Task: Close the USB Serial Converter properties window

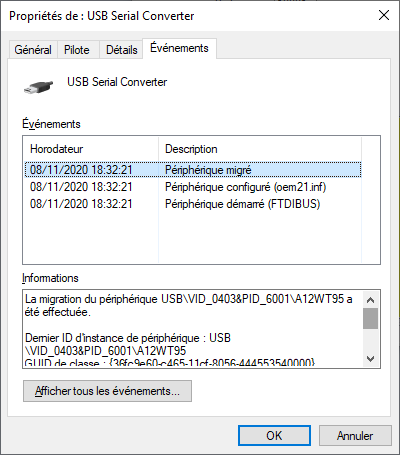Action: coord(384,15)
